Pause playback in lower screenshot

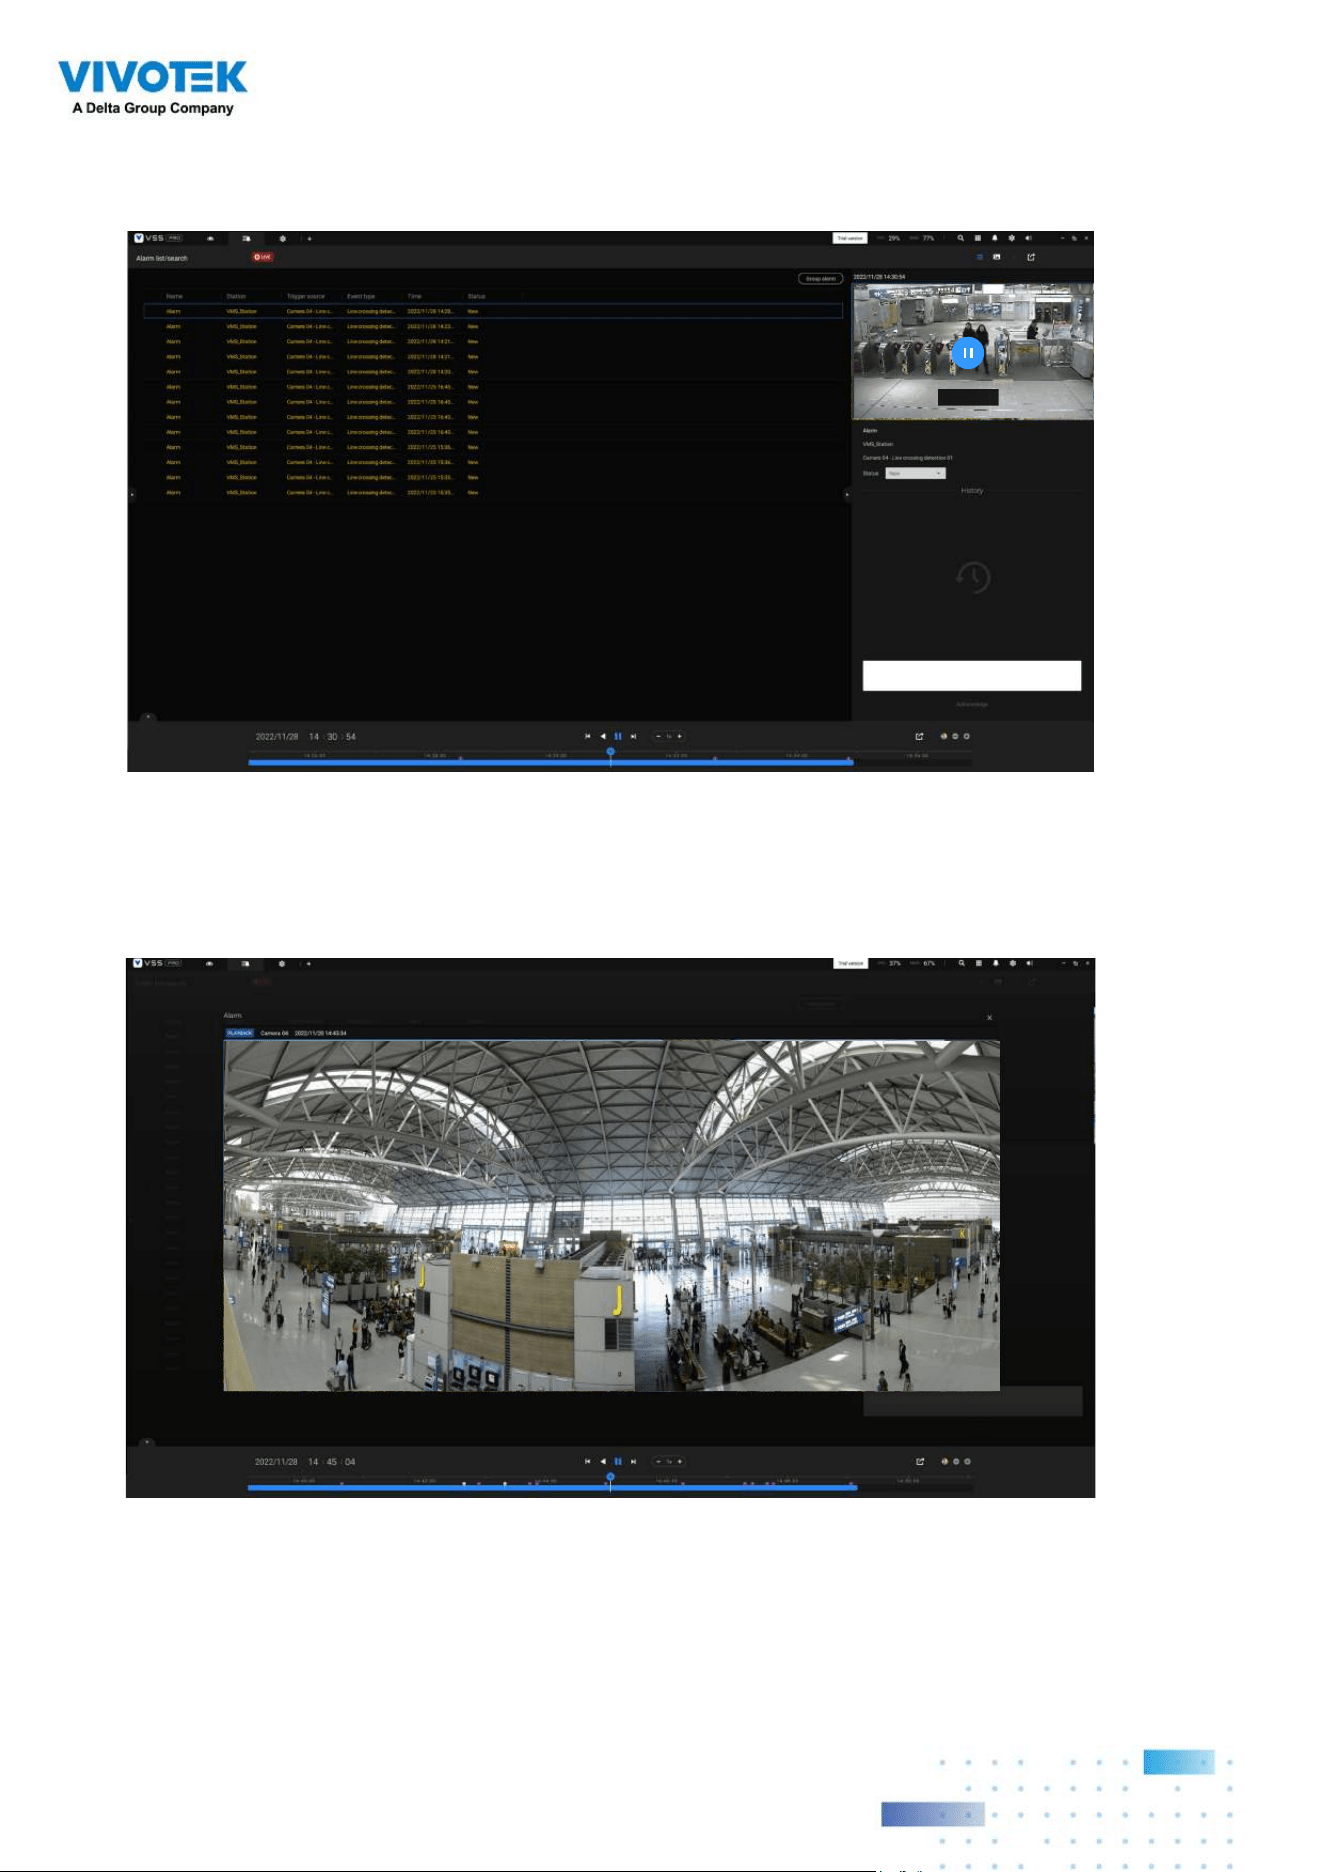tap(618, 1461)
